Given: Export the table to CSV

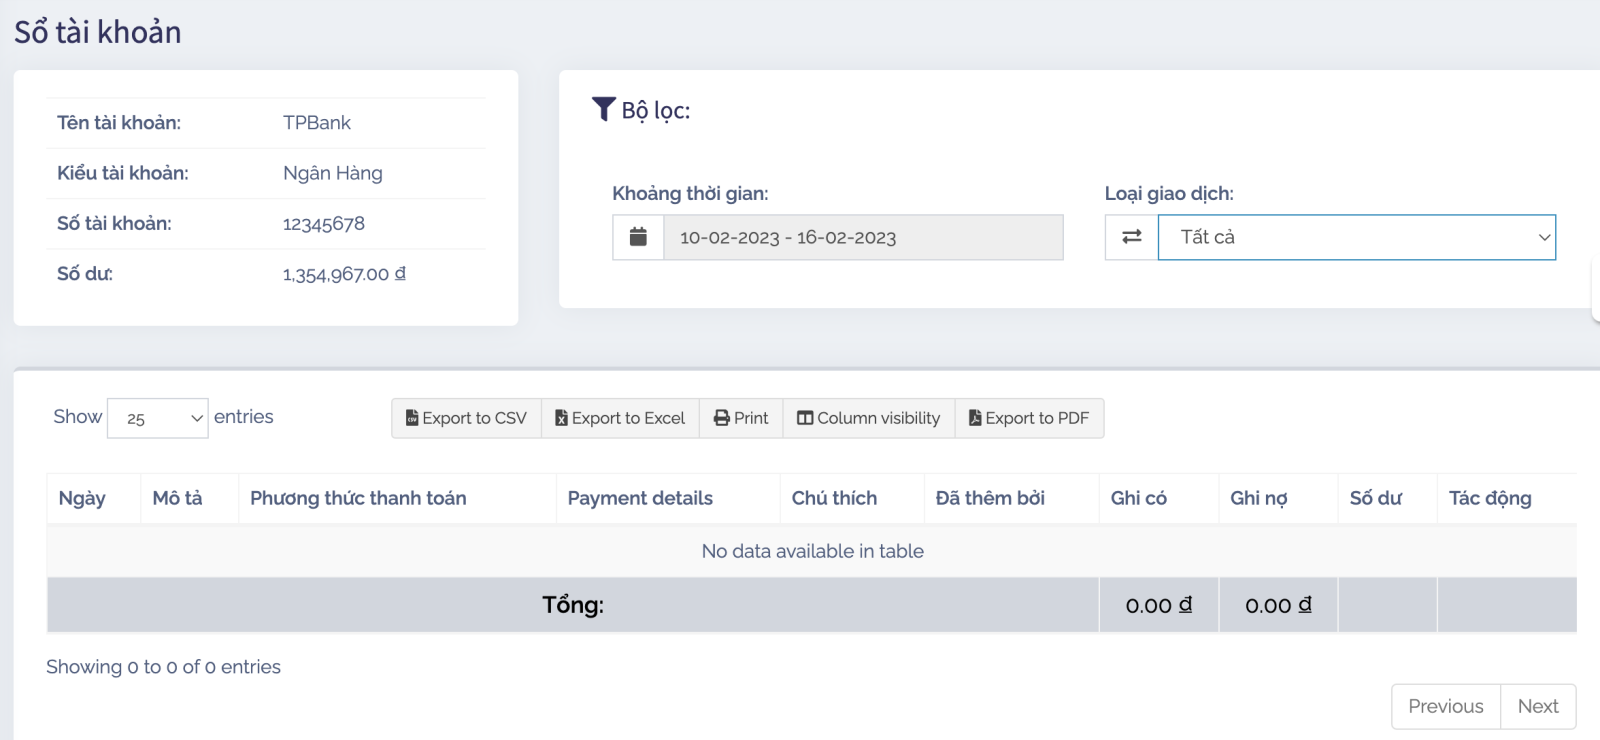Looking at the screenshot, I should click(x=466, y=418).
